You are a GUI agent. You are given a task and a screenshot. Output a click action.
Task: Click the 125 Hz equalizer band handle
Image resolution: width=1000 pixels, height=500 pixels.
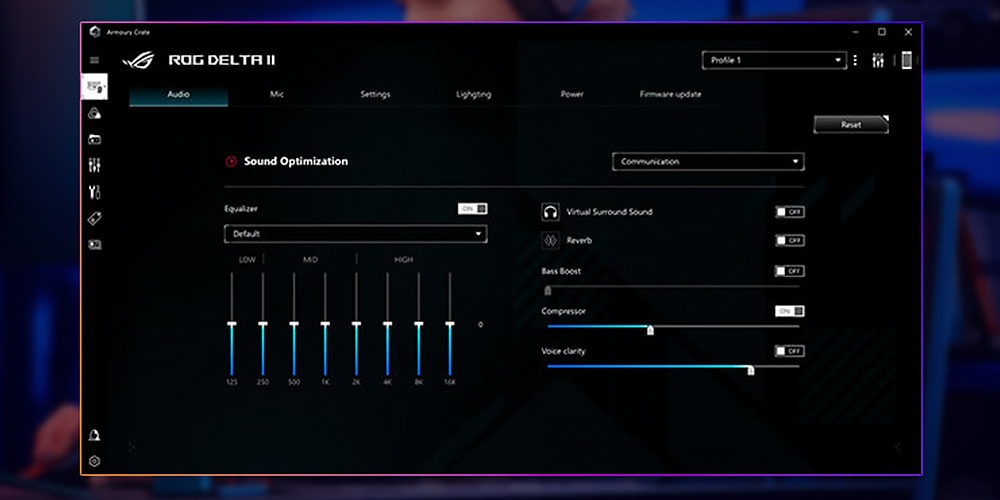[232, 325]
